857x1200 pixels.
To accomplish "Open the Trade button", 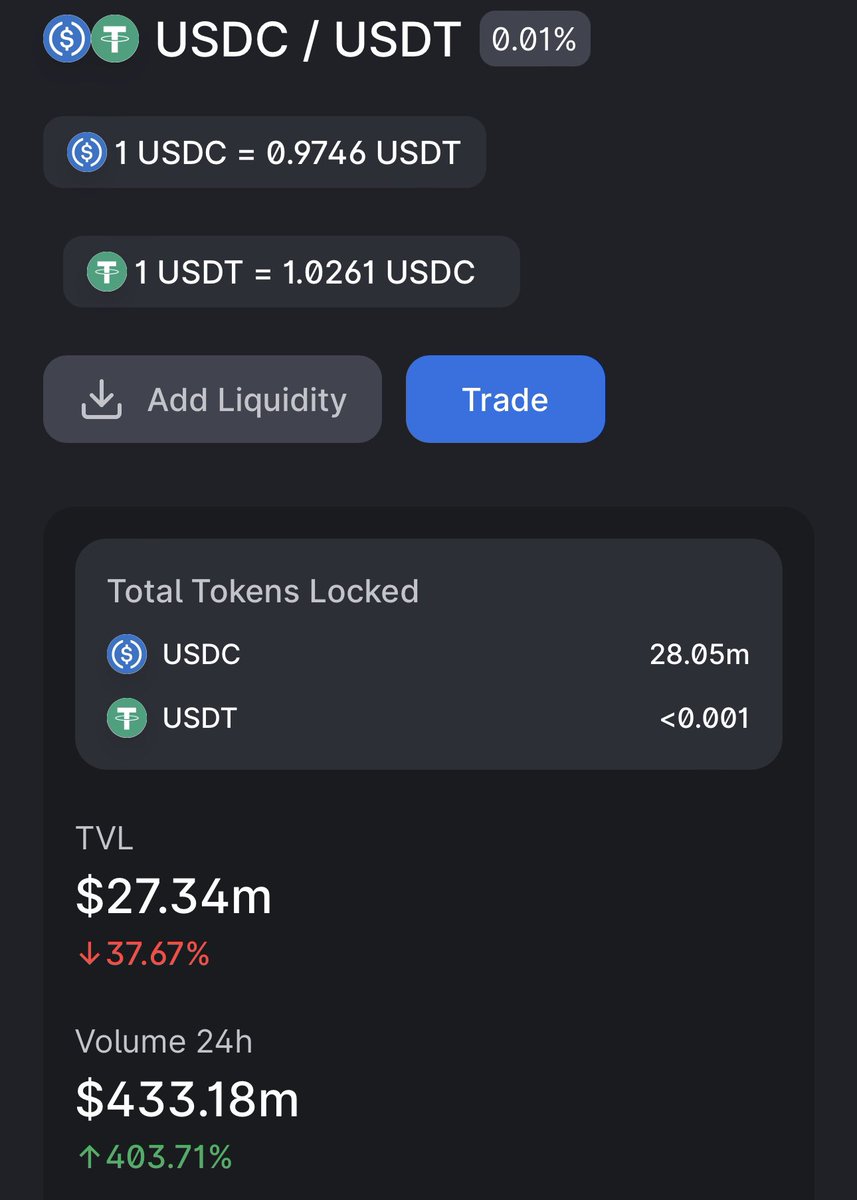I will [505, 399].
